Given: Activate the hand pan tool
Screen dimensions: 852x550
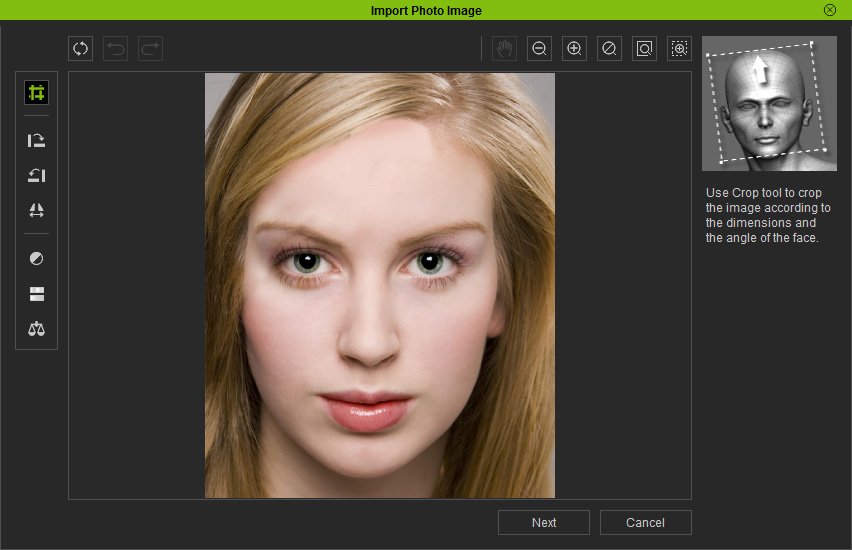Looking at the screenshot, I should 504,49.
